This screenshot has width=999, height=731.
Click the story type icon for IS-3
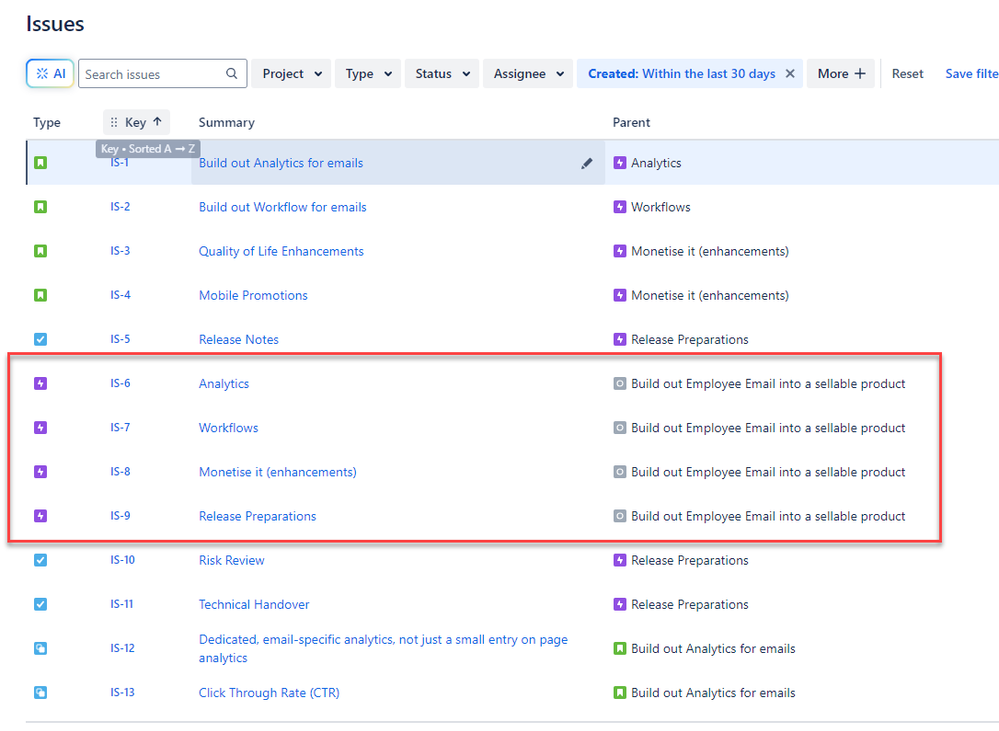(40, 251)
